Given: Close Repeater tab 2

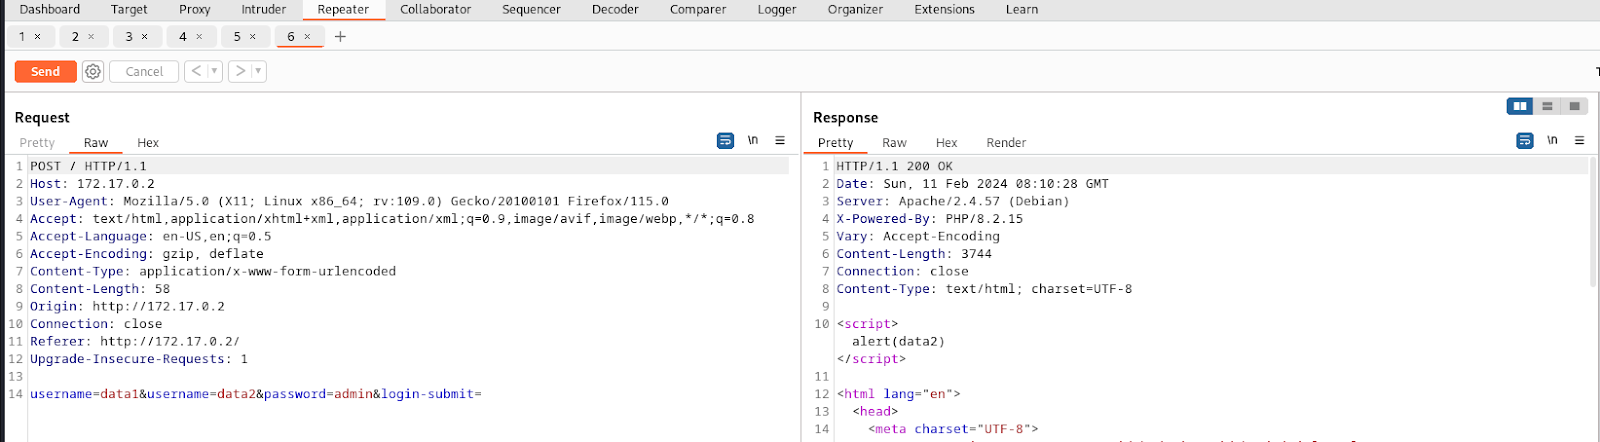Looking at the screenshot, I should 91,37.
